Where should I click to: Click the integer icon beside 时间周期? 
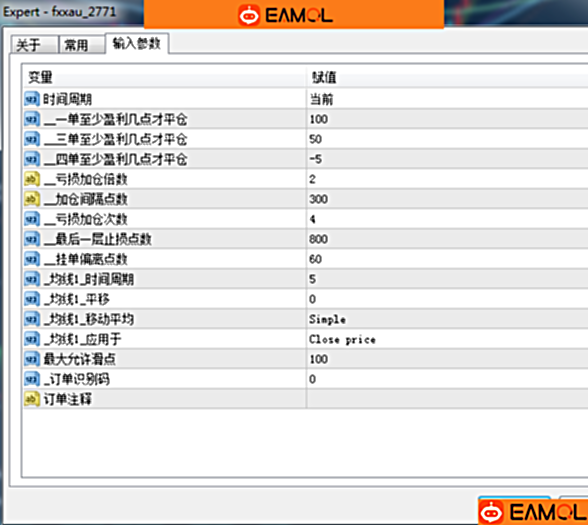click(x=32, y=99)
